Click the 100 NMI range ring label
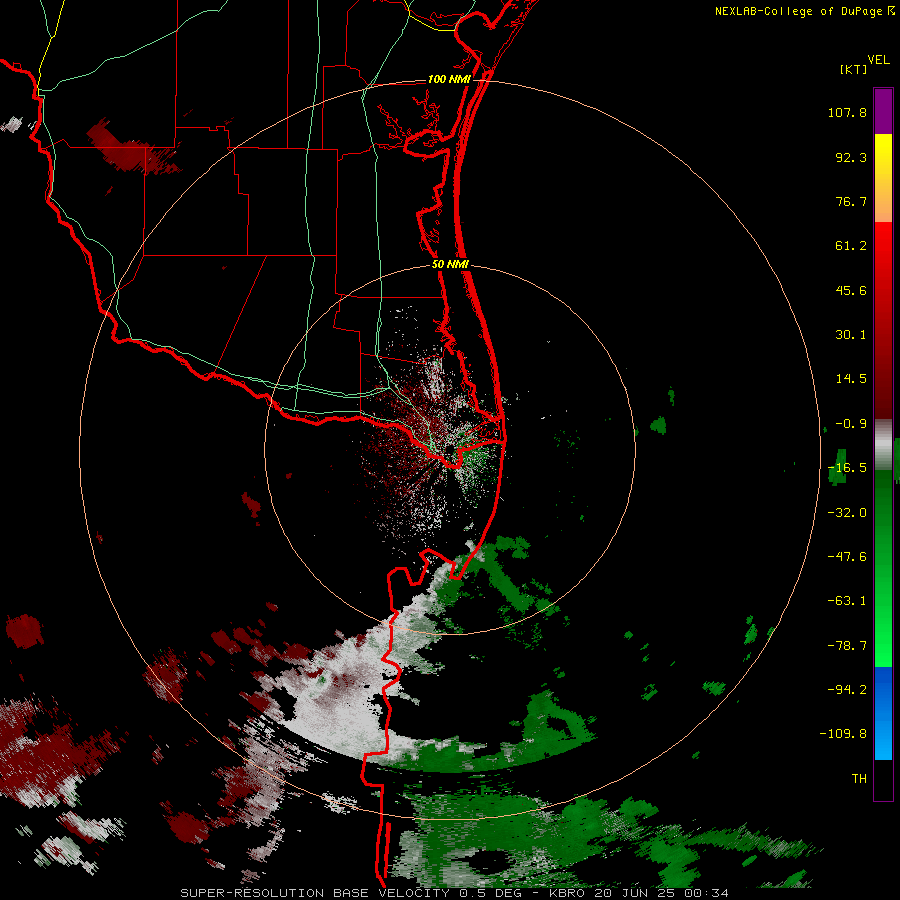This screenshot has width=900, height=900. [x=449, y=79]
